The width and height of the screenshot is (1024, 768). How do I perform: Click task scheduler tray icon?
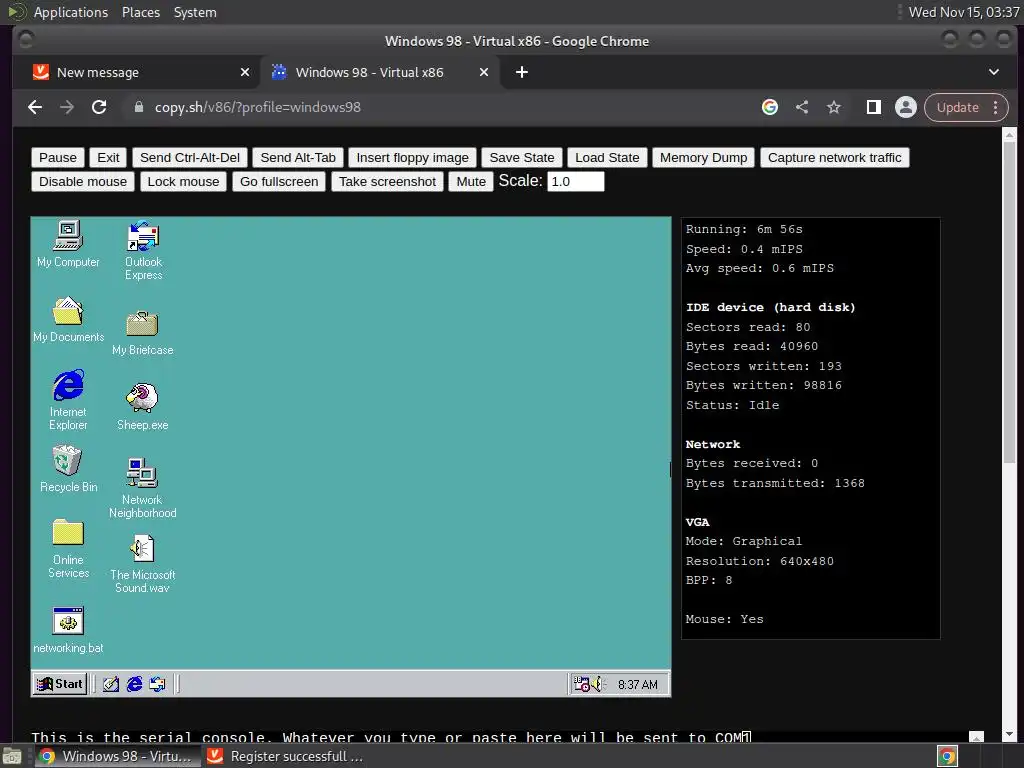[x=581, y=684]
